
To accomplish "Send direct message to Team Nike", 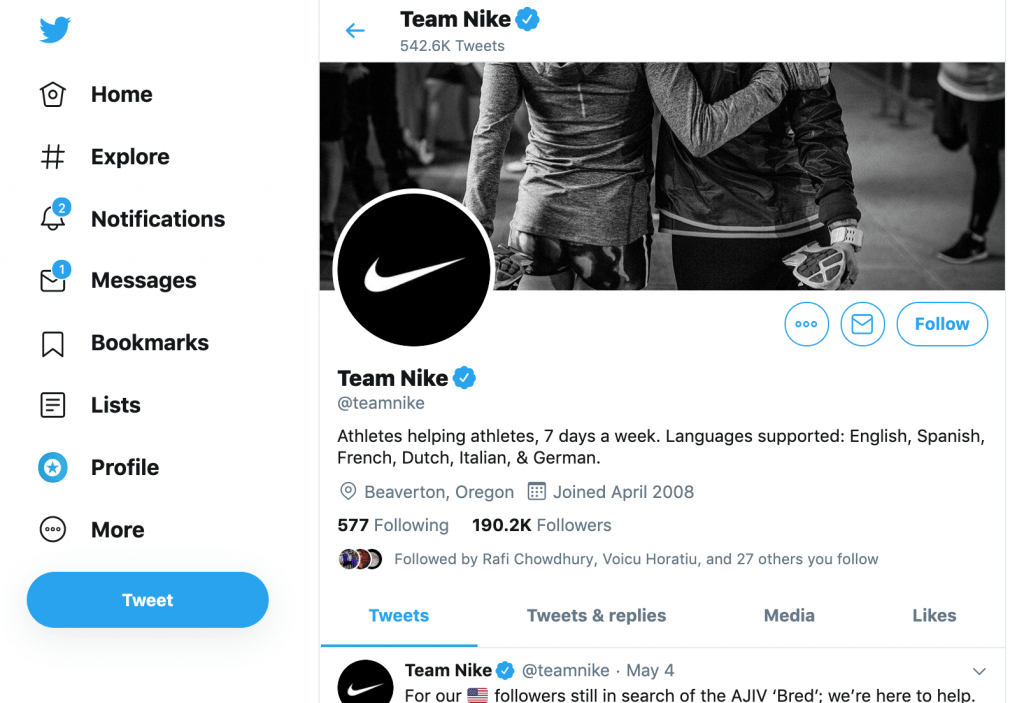I will point(862,324).
